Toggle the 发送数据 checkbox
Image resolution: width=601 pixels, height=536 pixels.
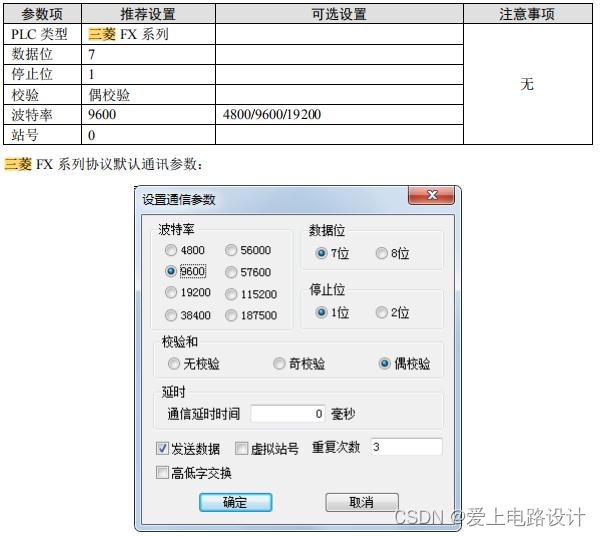162,448
